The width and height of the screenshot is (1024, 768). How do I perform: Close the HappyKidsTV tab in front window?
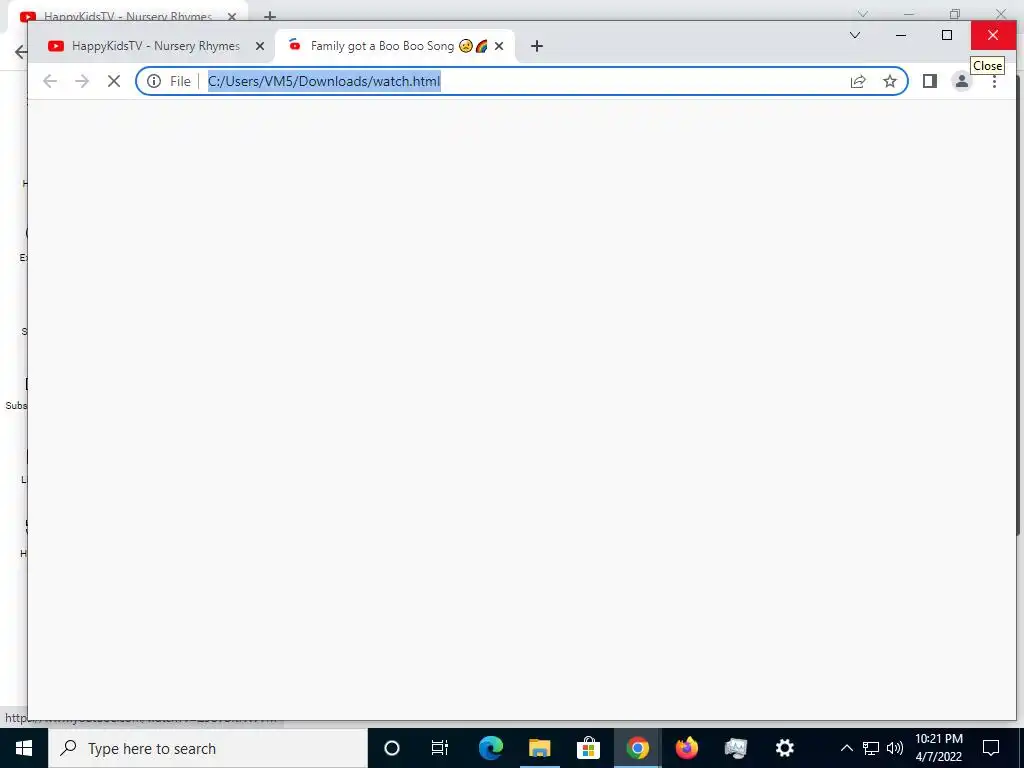[x=259, y=46]
